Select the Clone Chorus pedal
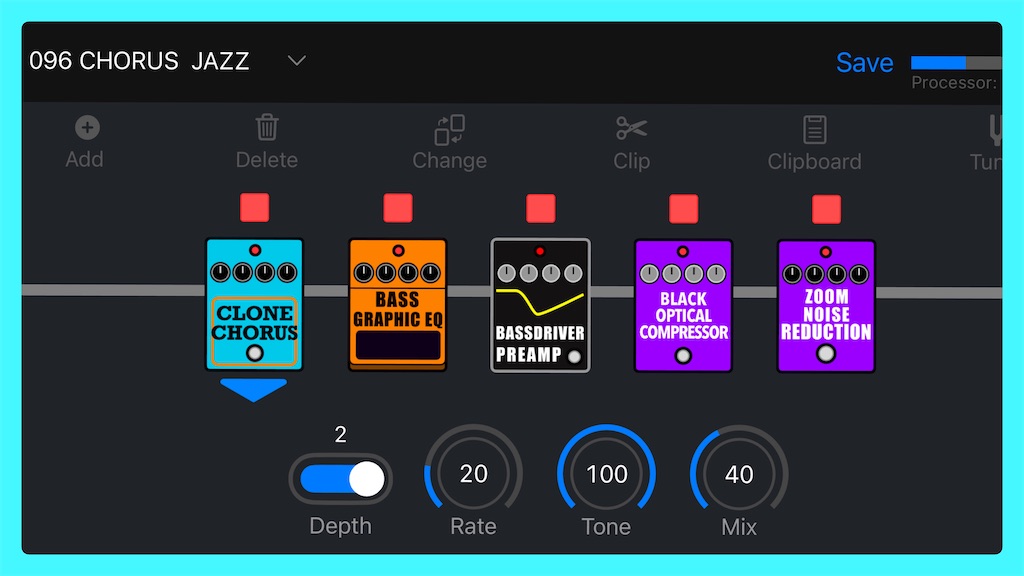1024x576 pixels. pyautogui.click(x=254, y=304)
